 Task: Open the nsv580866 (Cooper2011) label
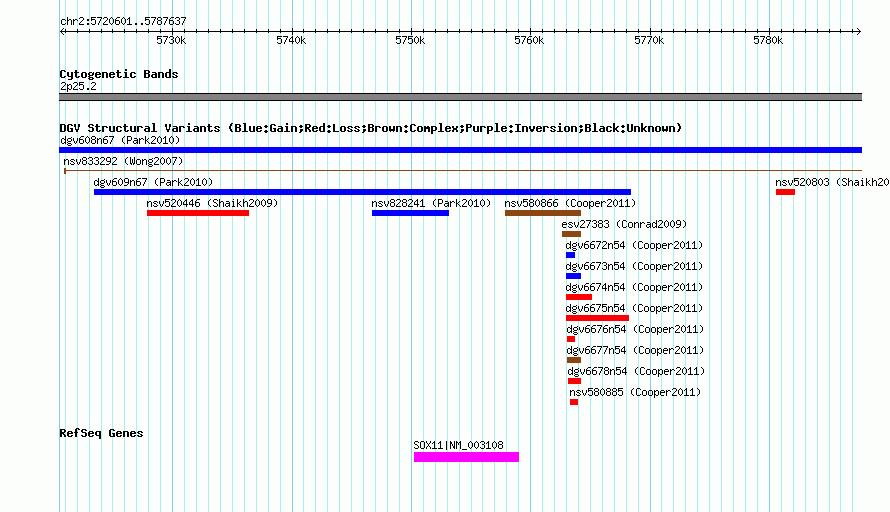pos(570,203)
